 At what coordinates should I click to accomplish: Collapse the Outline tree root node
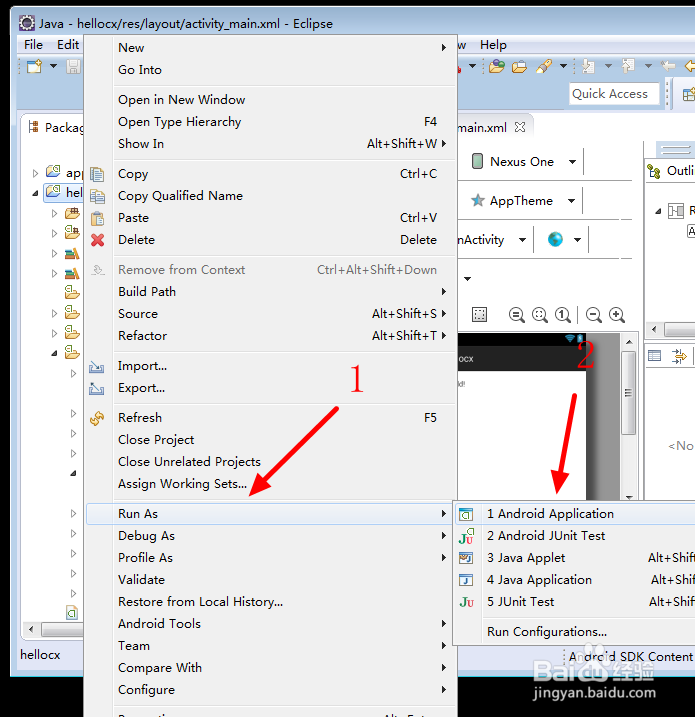tap(658, 211)
